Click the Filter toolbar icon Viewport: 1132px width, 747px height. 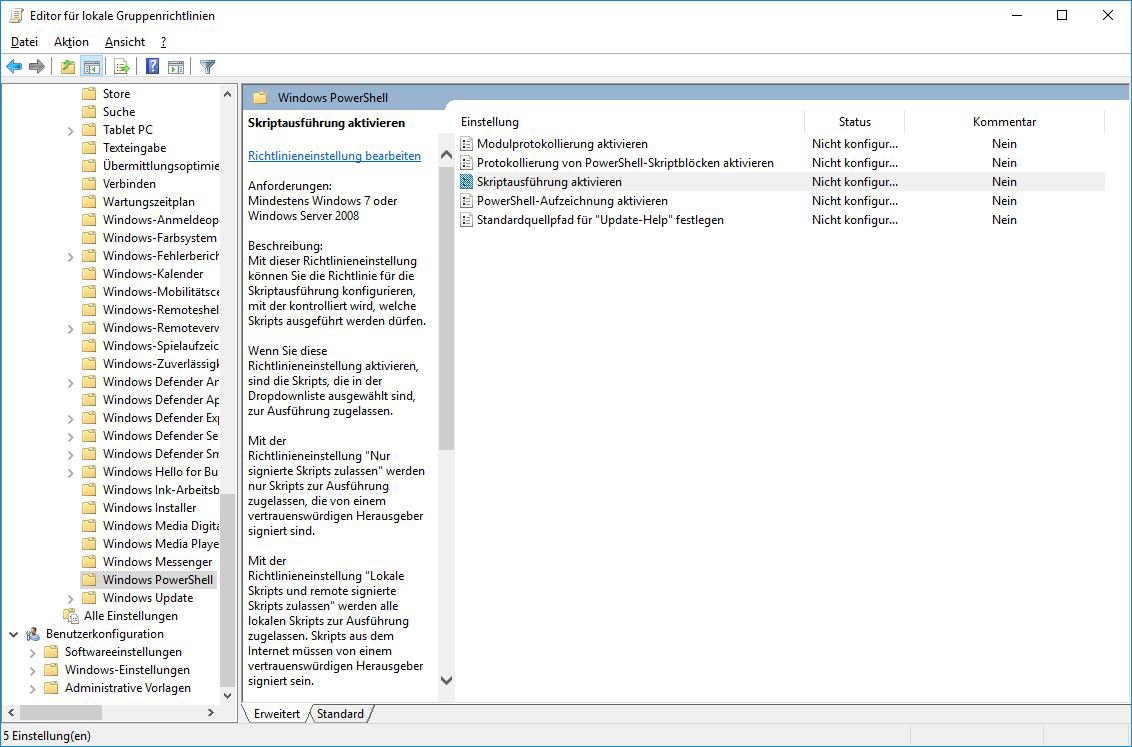pos(207,66)
